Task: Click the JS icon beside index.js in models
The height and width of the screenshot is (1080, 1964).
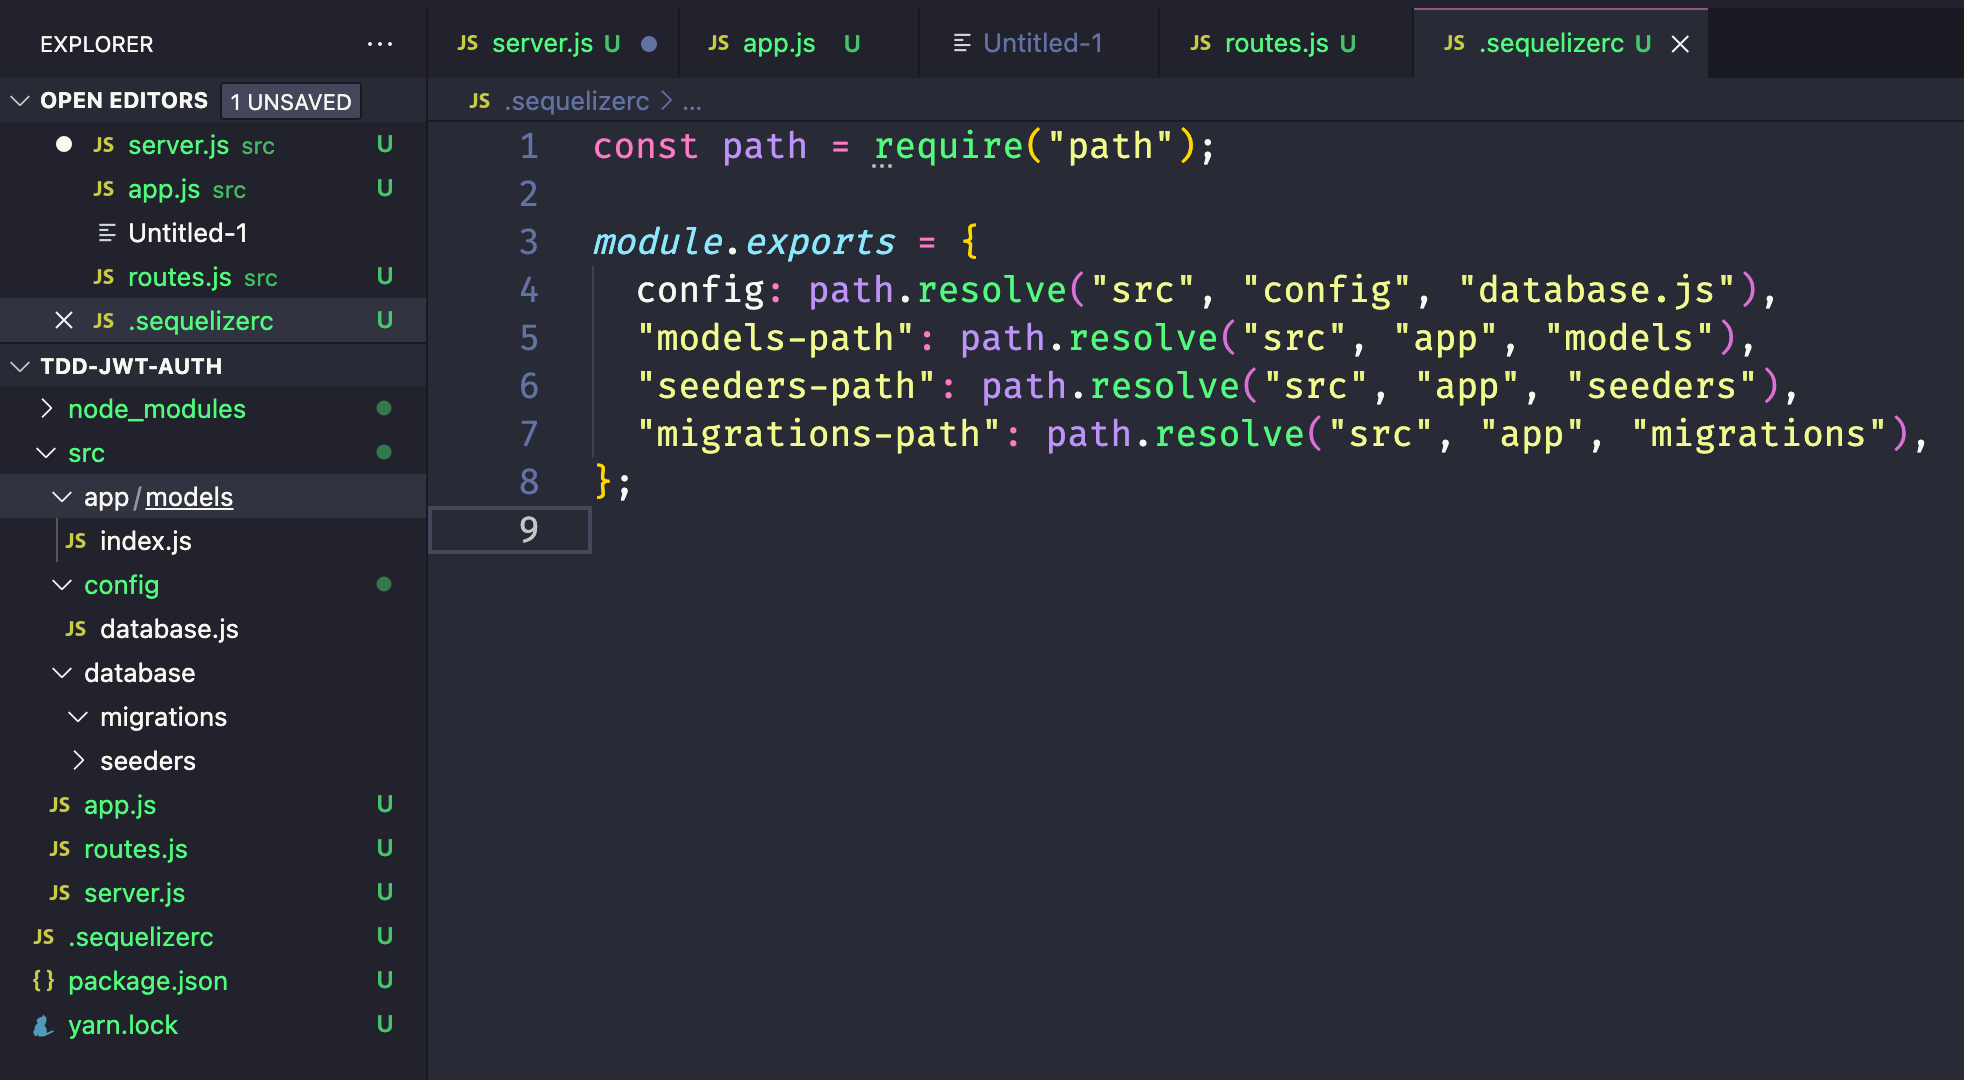Action: 75,540
